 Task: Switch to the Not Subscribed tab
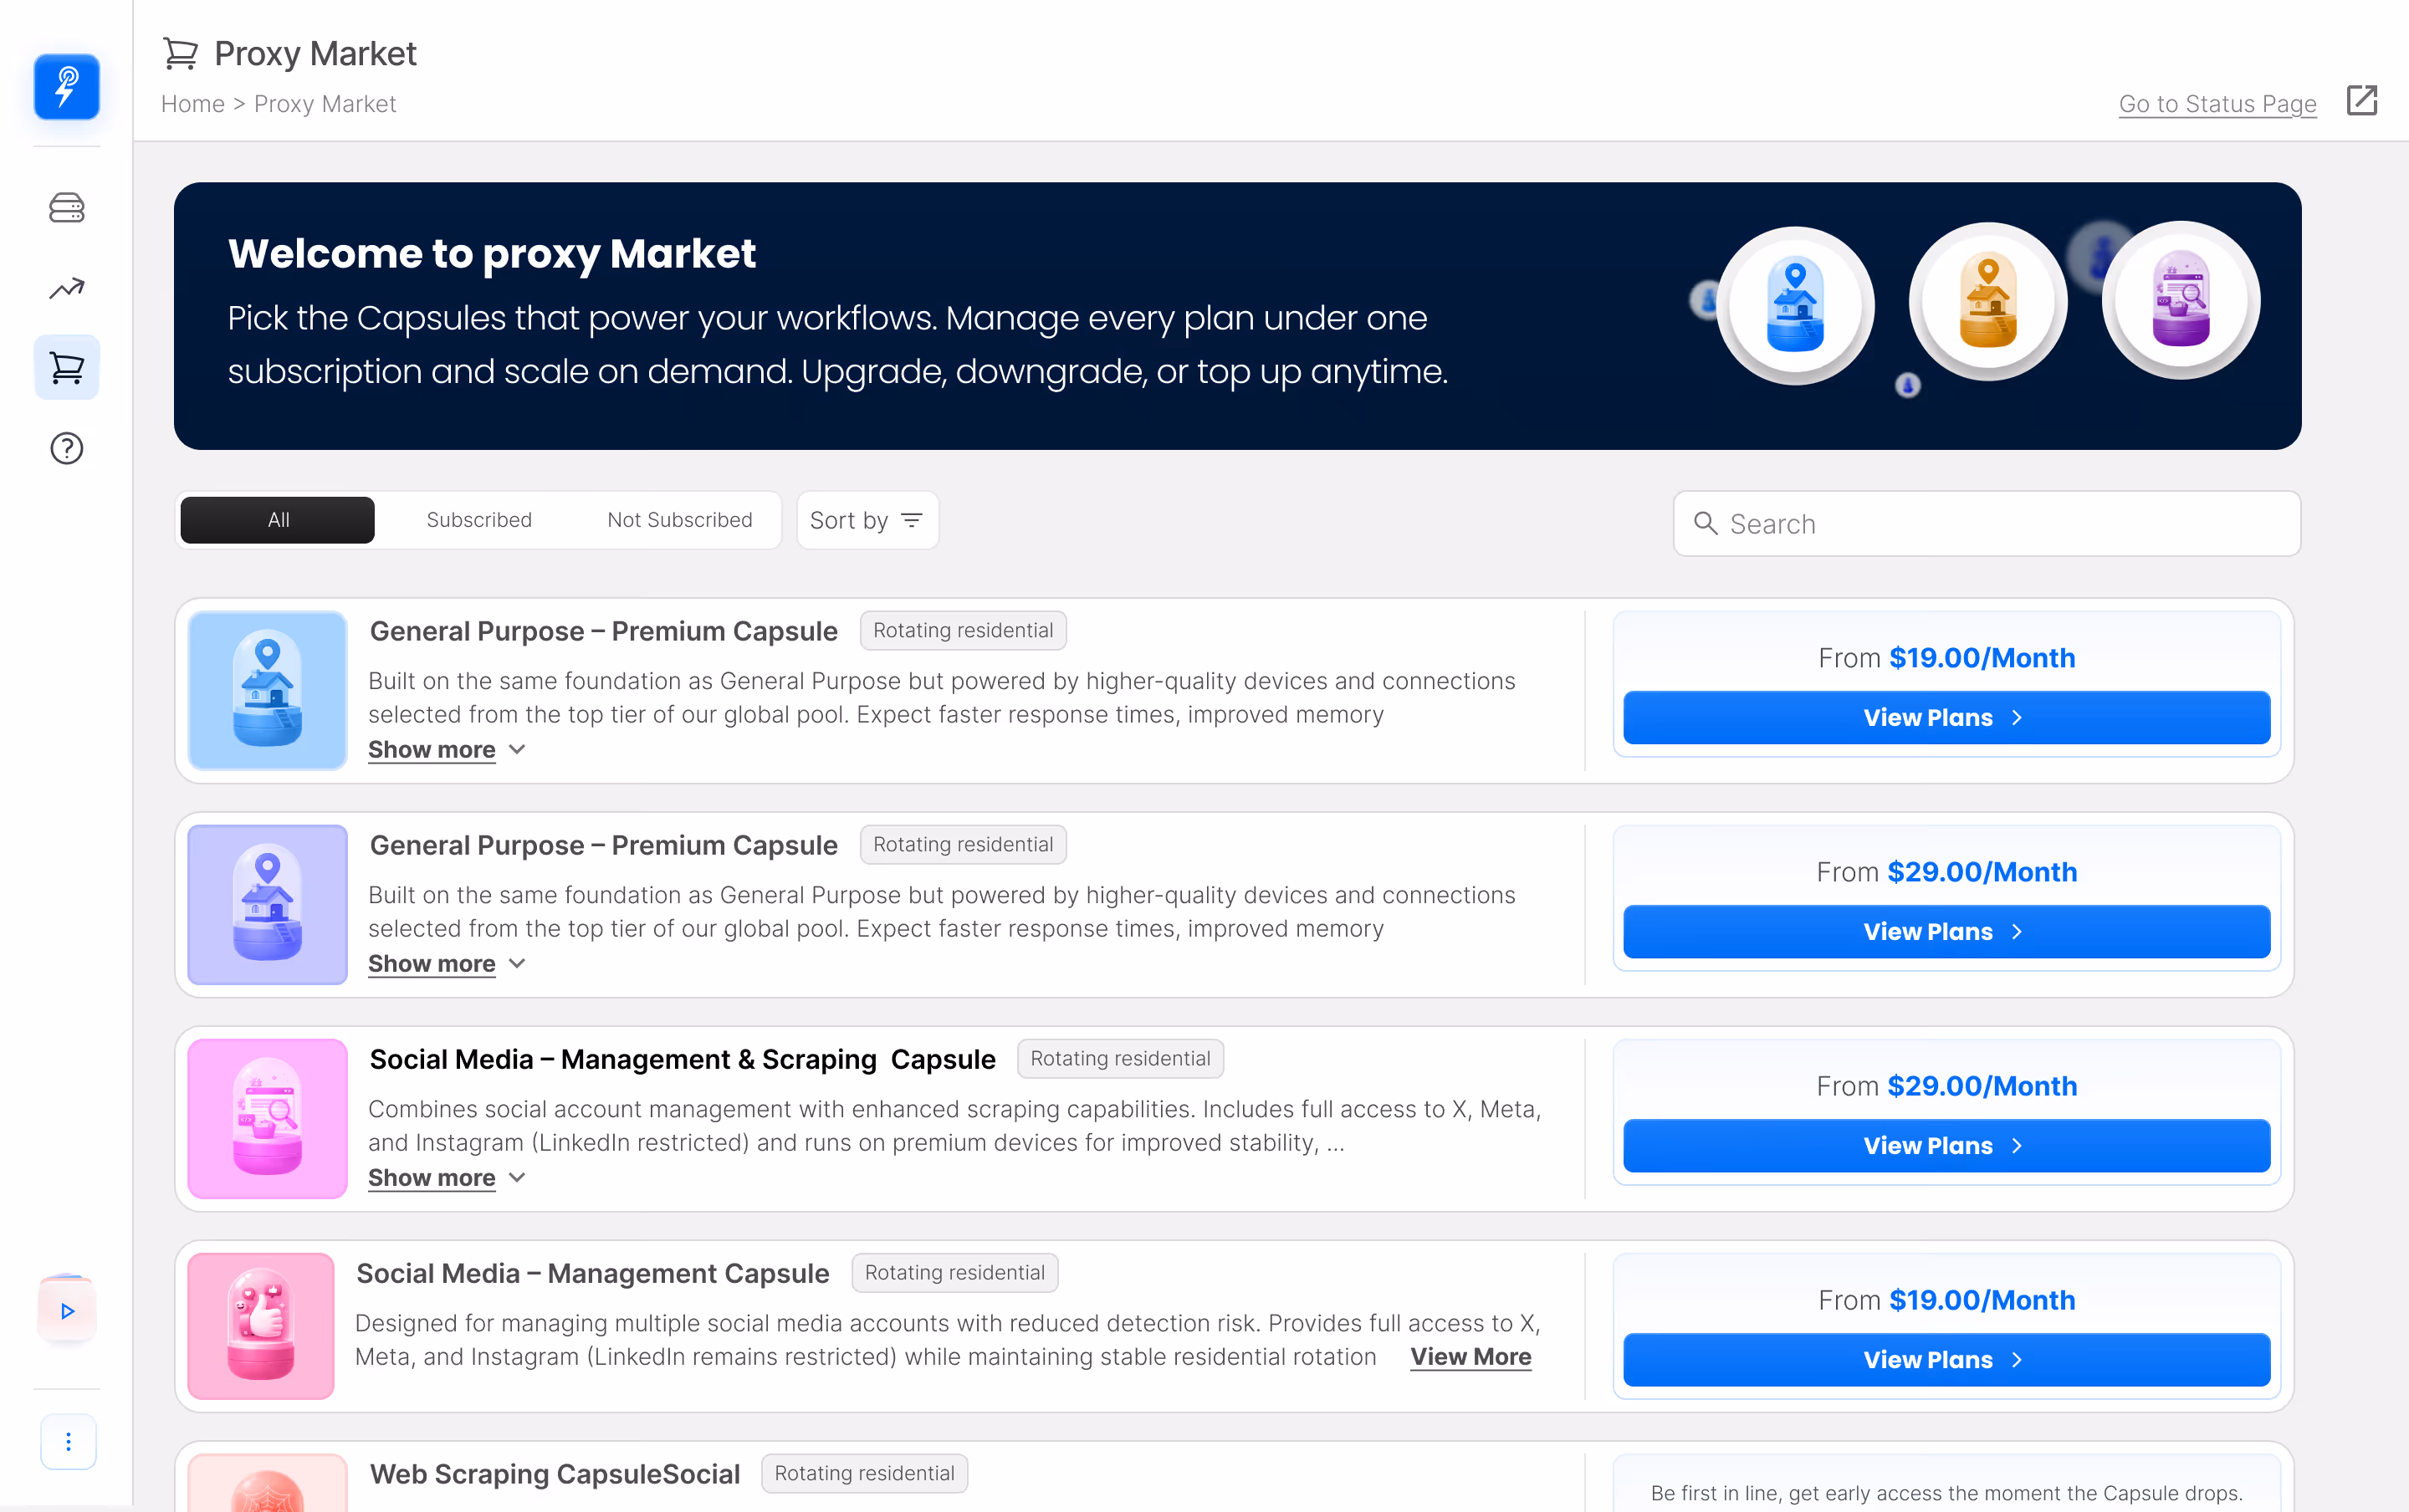680,520
